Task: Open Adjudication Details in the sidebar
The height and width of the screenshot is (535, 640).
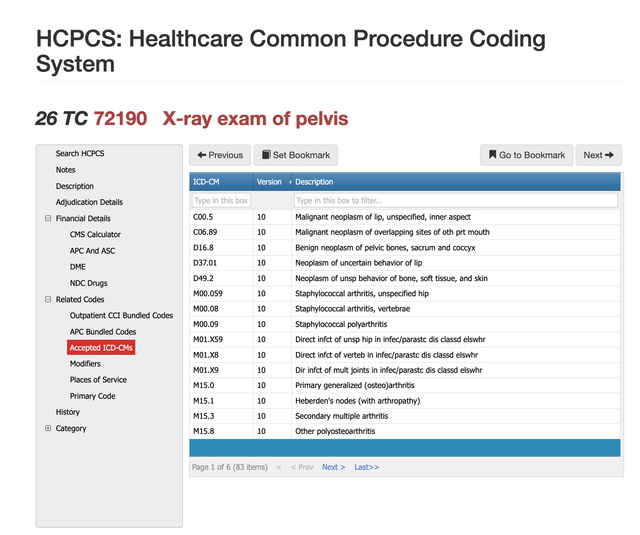Action: (89, 202)
